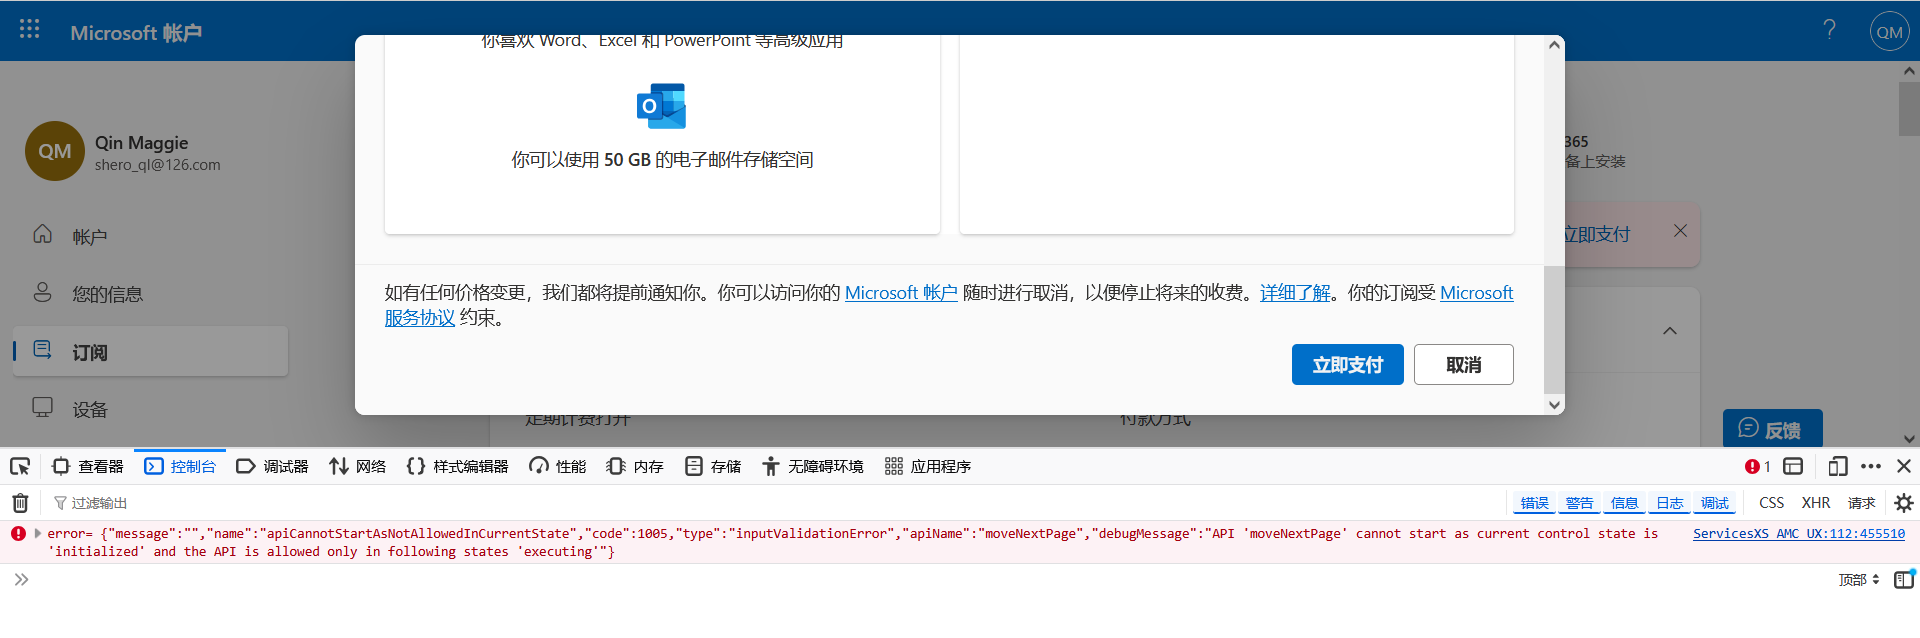Click the page scrollbar up arrow
The image size is (1920, 638).
point(1909,71)
